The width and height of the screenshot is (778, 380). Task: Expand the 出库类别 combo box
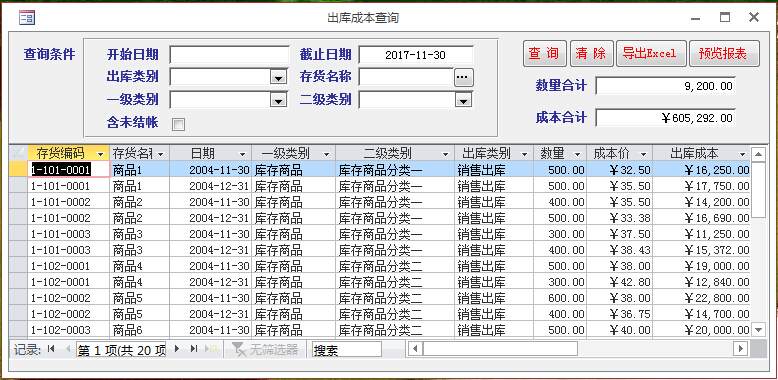(277, 78)
